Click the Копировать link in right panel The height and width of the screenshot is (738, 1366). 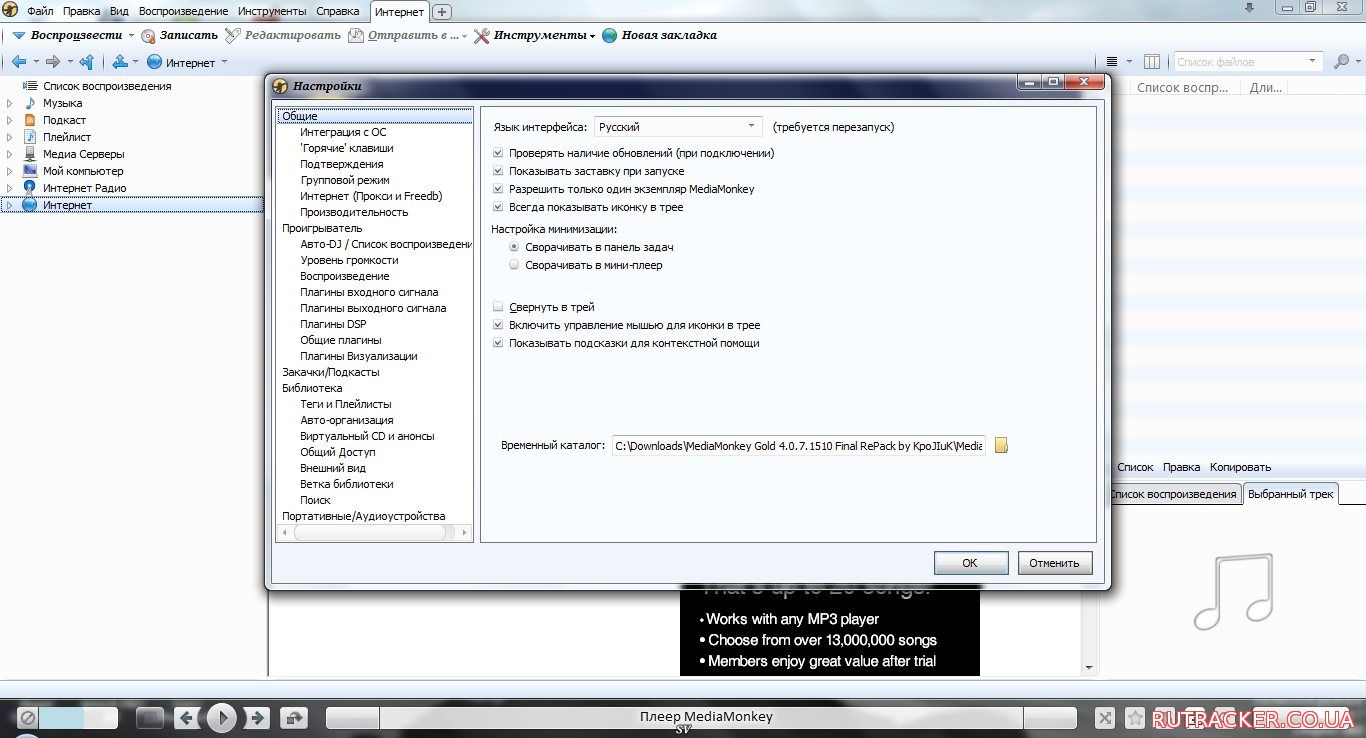point(1240,467)
